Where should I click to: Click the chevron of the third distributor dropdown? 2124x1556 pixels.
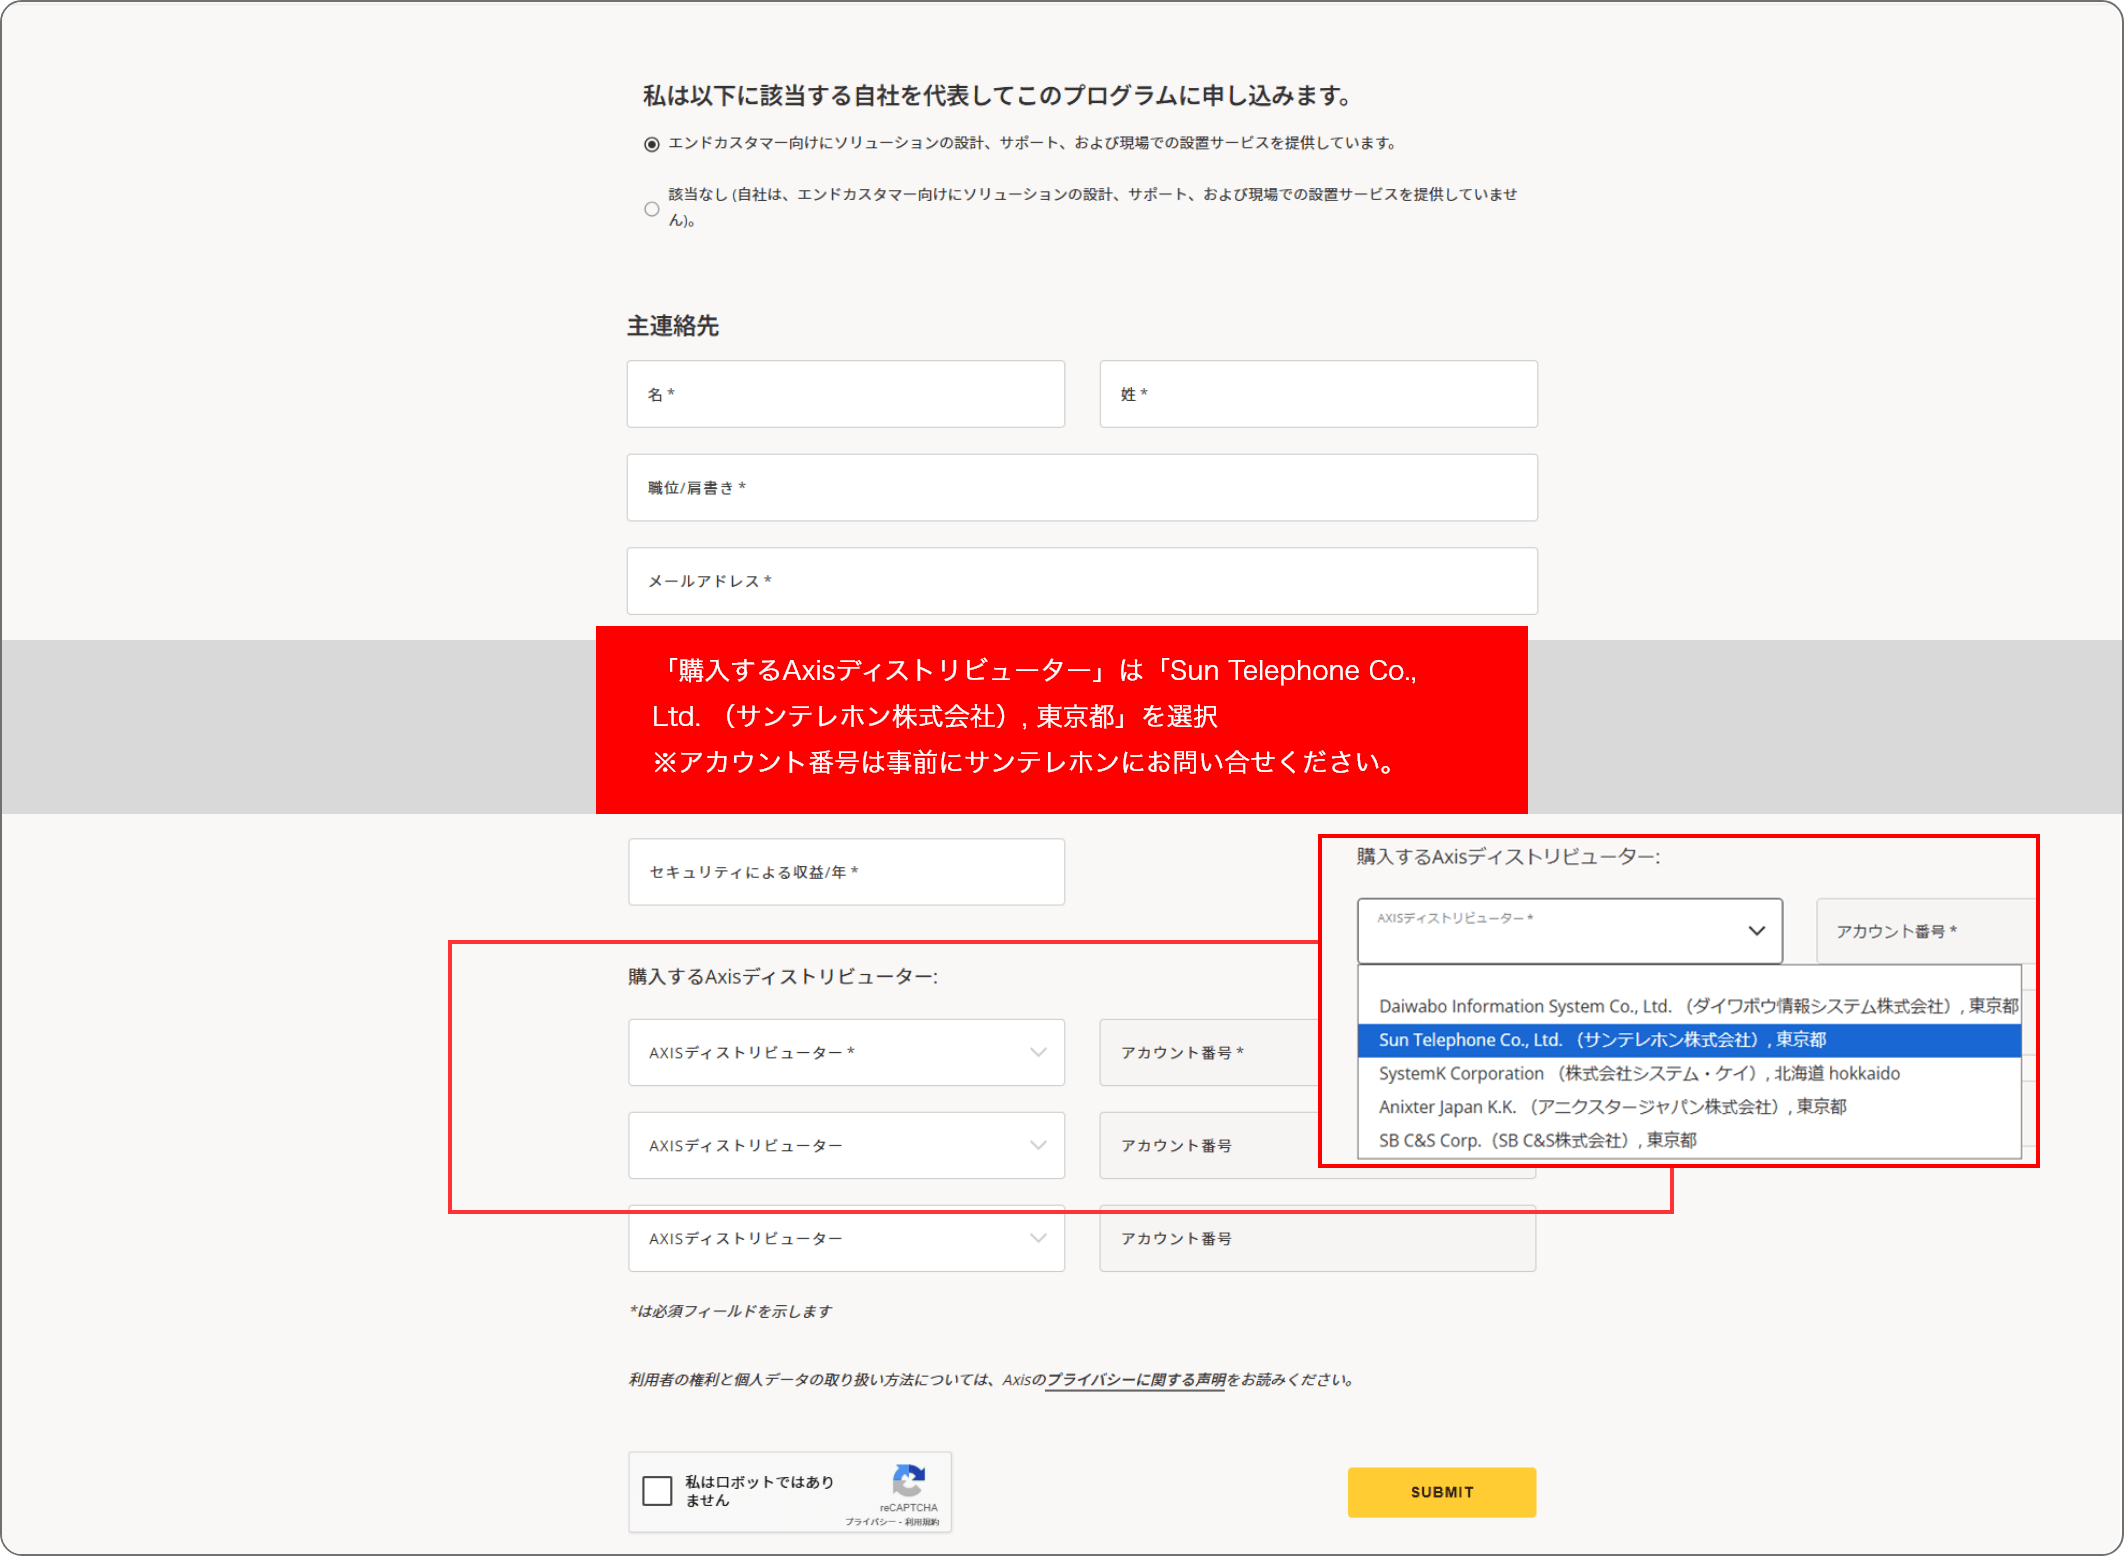(1038, 1238)
